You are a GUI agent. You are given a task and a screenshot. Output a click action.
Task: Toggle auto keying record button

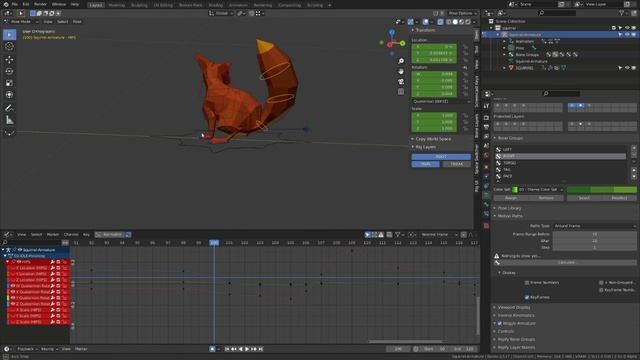[212, 349]
